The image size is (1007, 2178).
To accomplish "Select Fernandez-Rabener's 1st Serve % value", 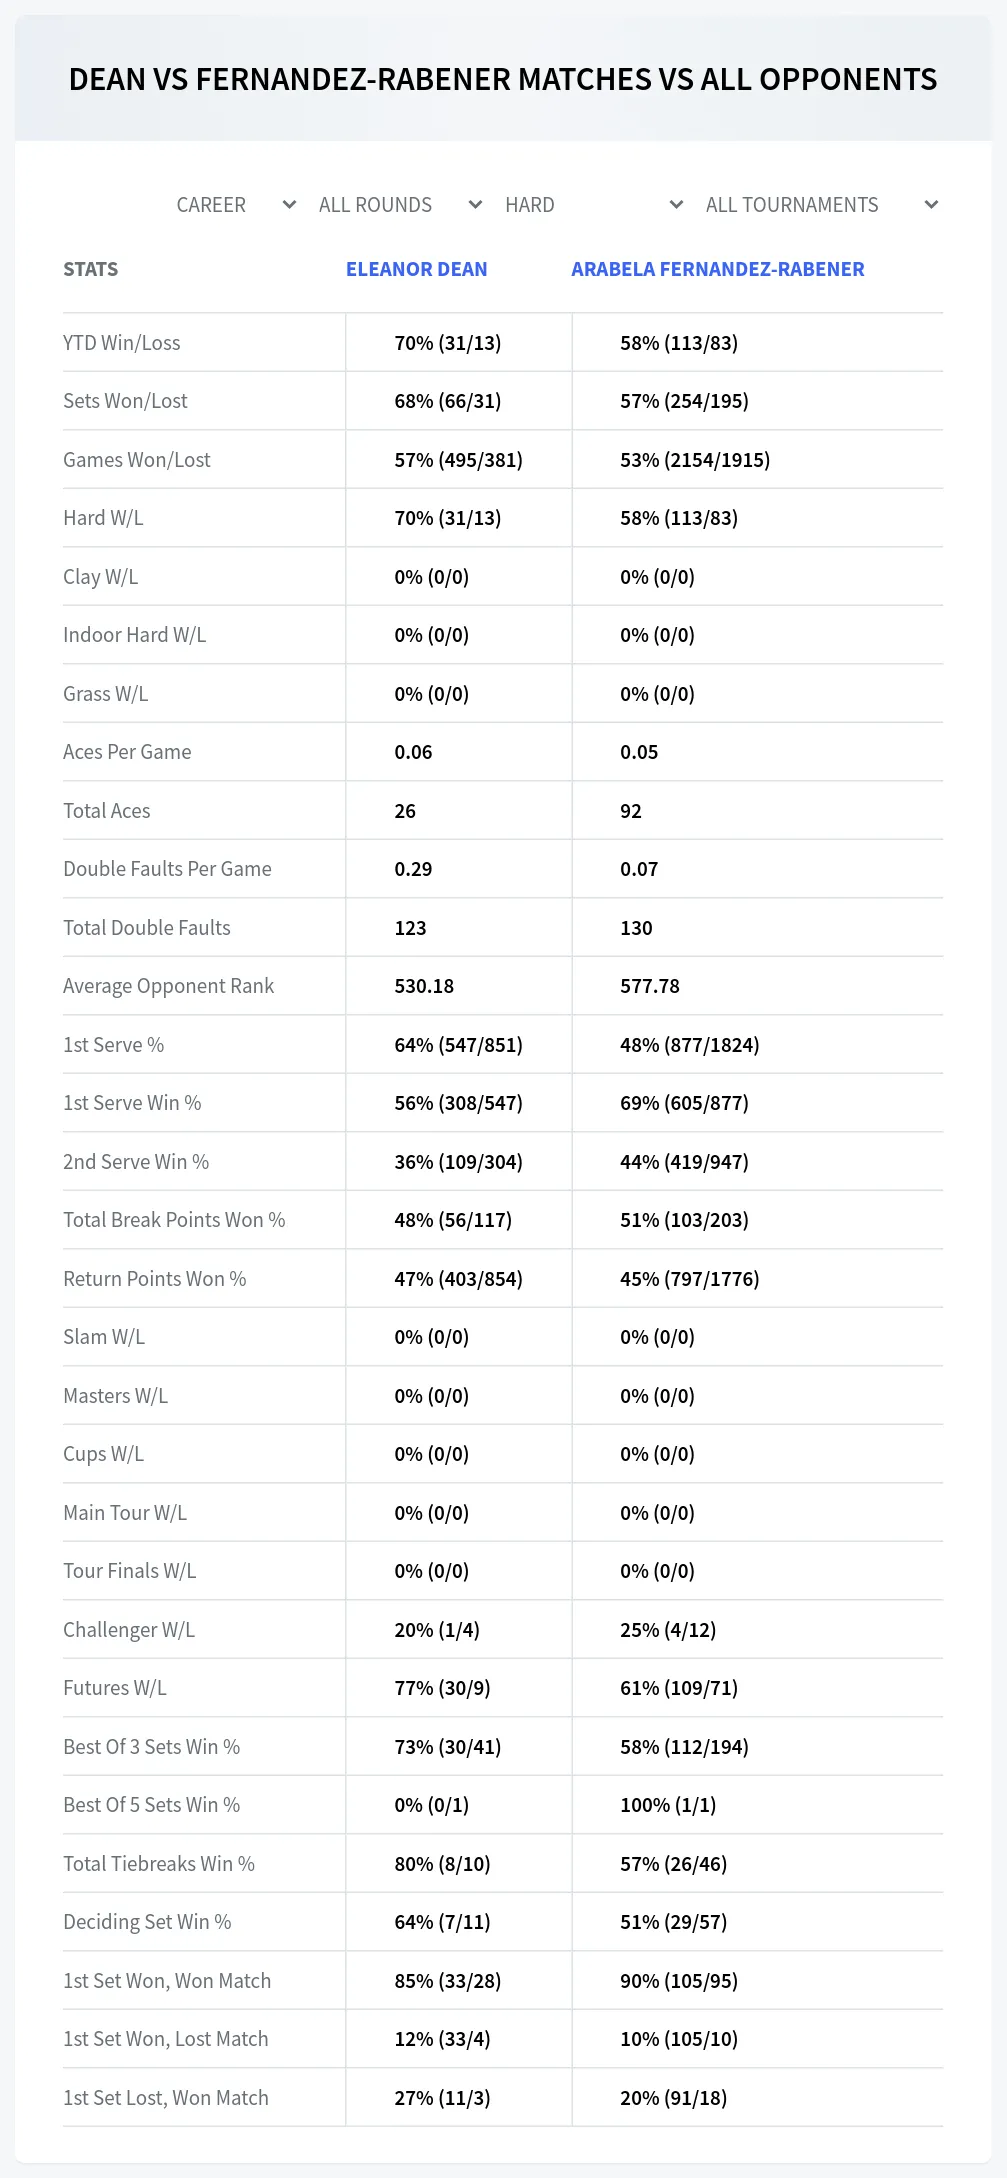I will click(690, 1045).
